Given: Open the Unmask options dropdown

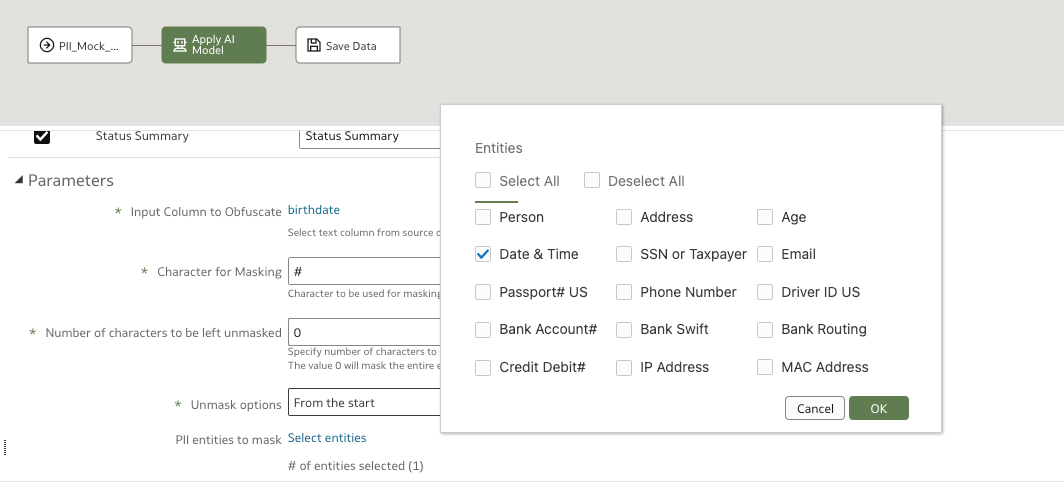Looking at the screenshot, I should (x=365, y=403).
